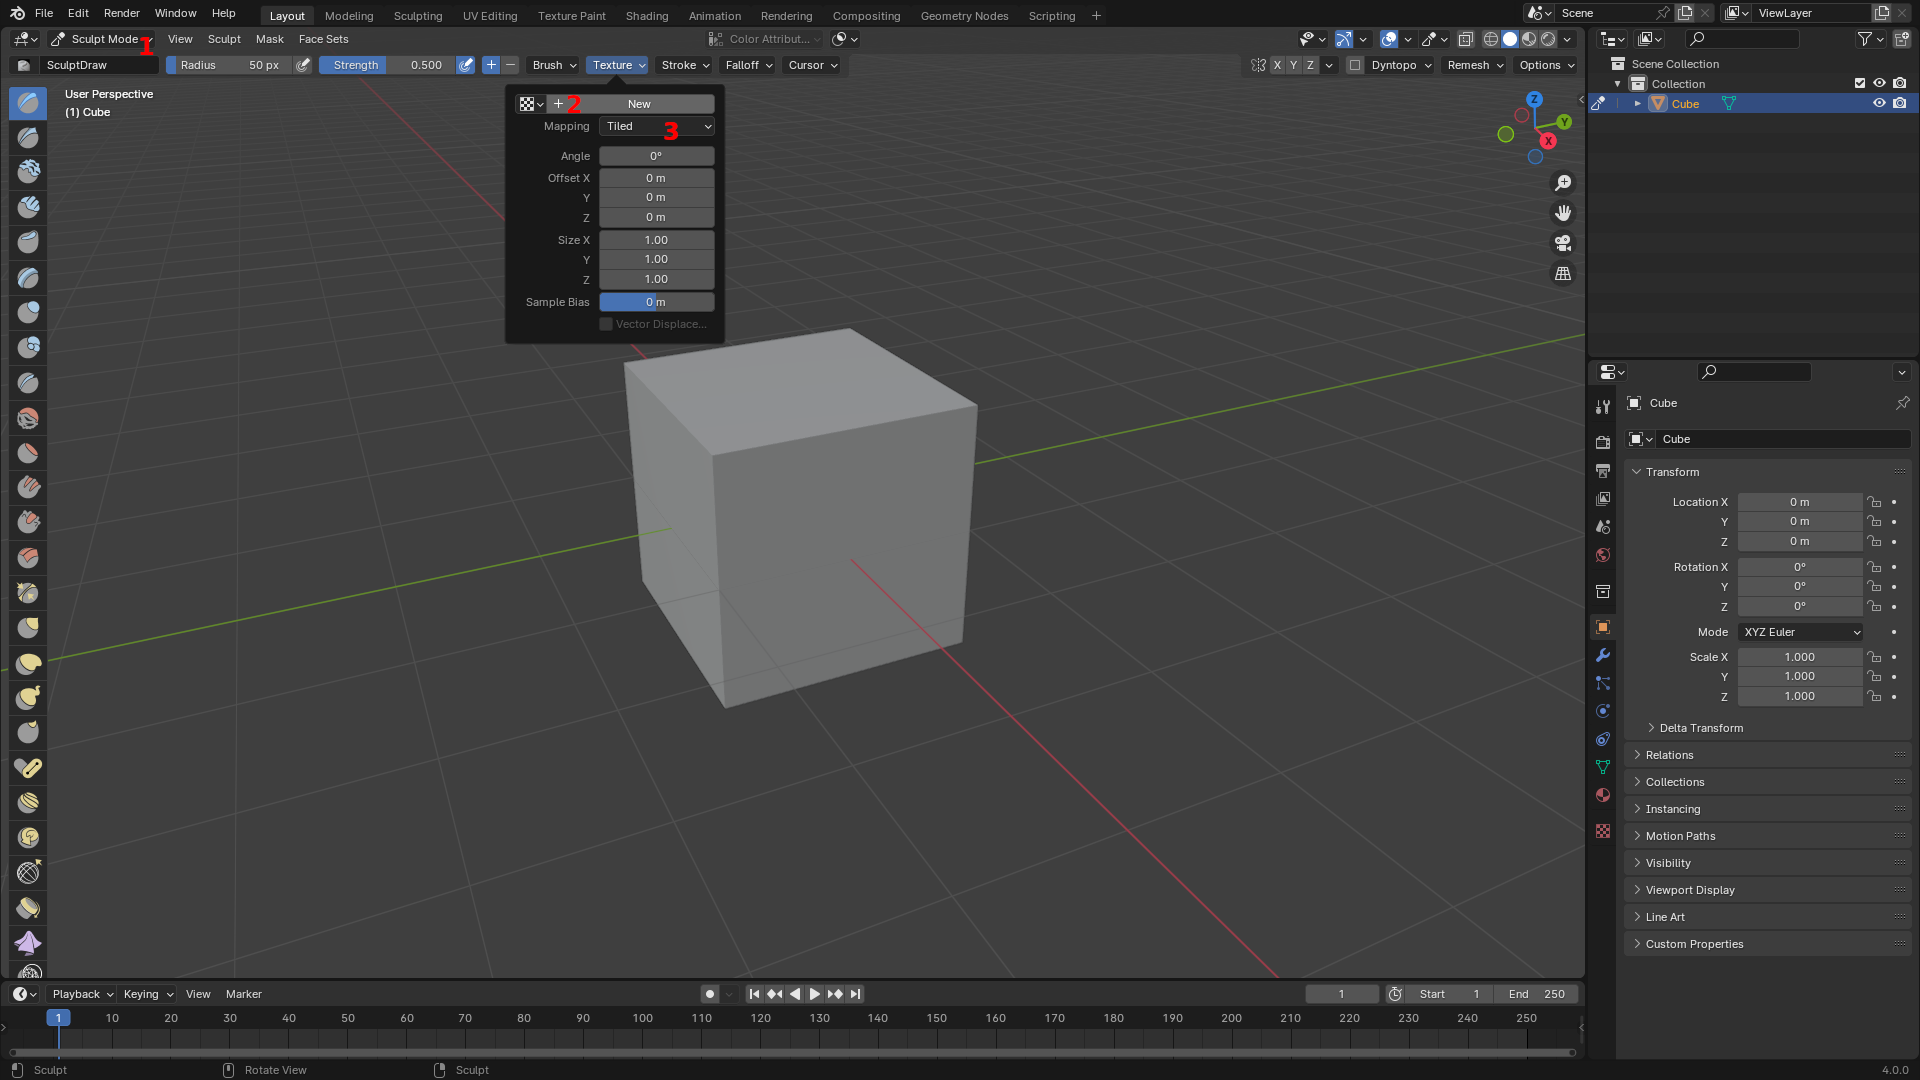The image size is (1920, 1080).
Task: Open the Options popover button
Action: (1546, 65)
